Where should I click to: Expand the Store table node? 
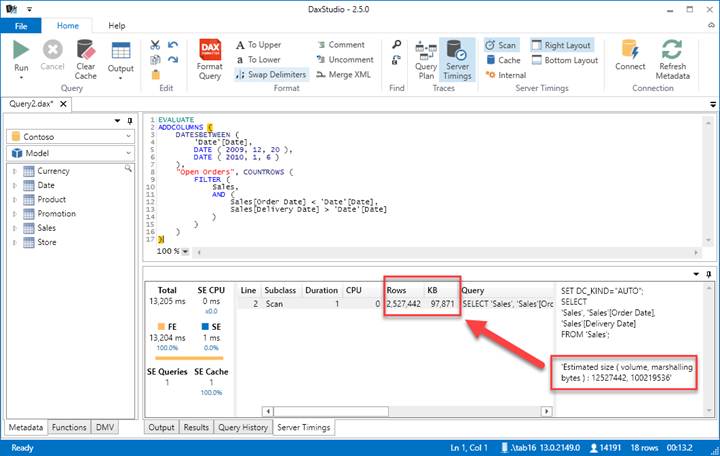[x=15, y=242]
